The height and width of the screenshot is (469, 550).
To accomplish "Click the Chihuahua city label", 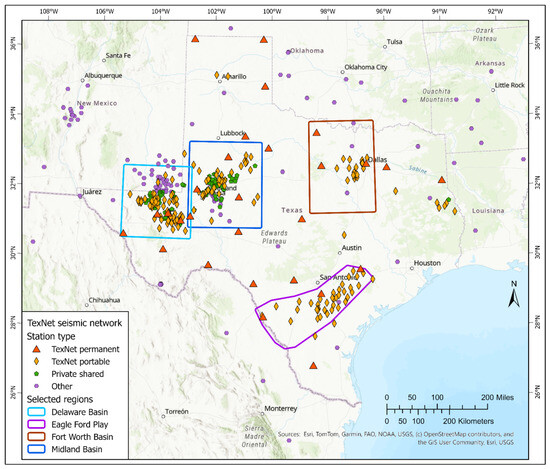I will [x=104, y=300].
